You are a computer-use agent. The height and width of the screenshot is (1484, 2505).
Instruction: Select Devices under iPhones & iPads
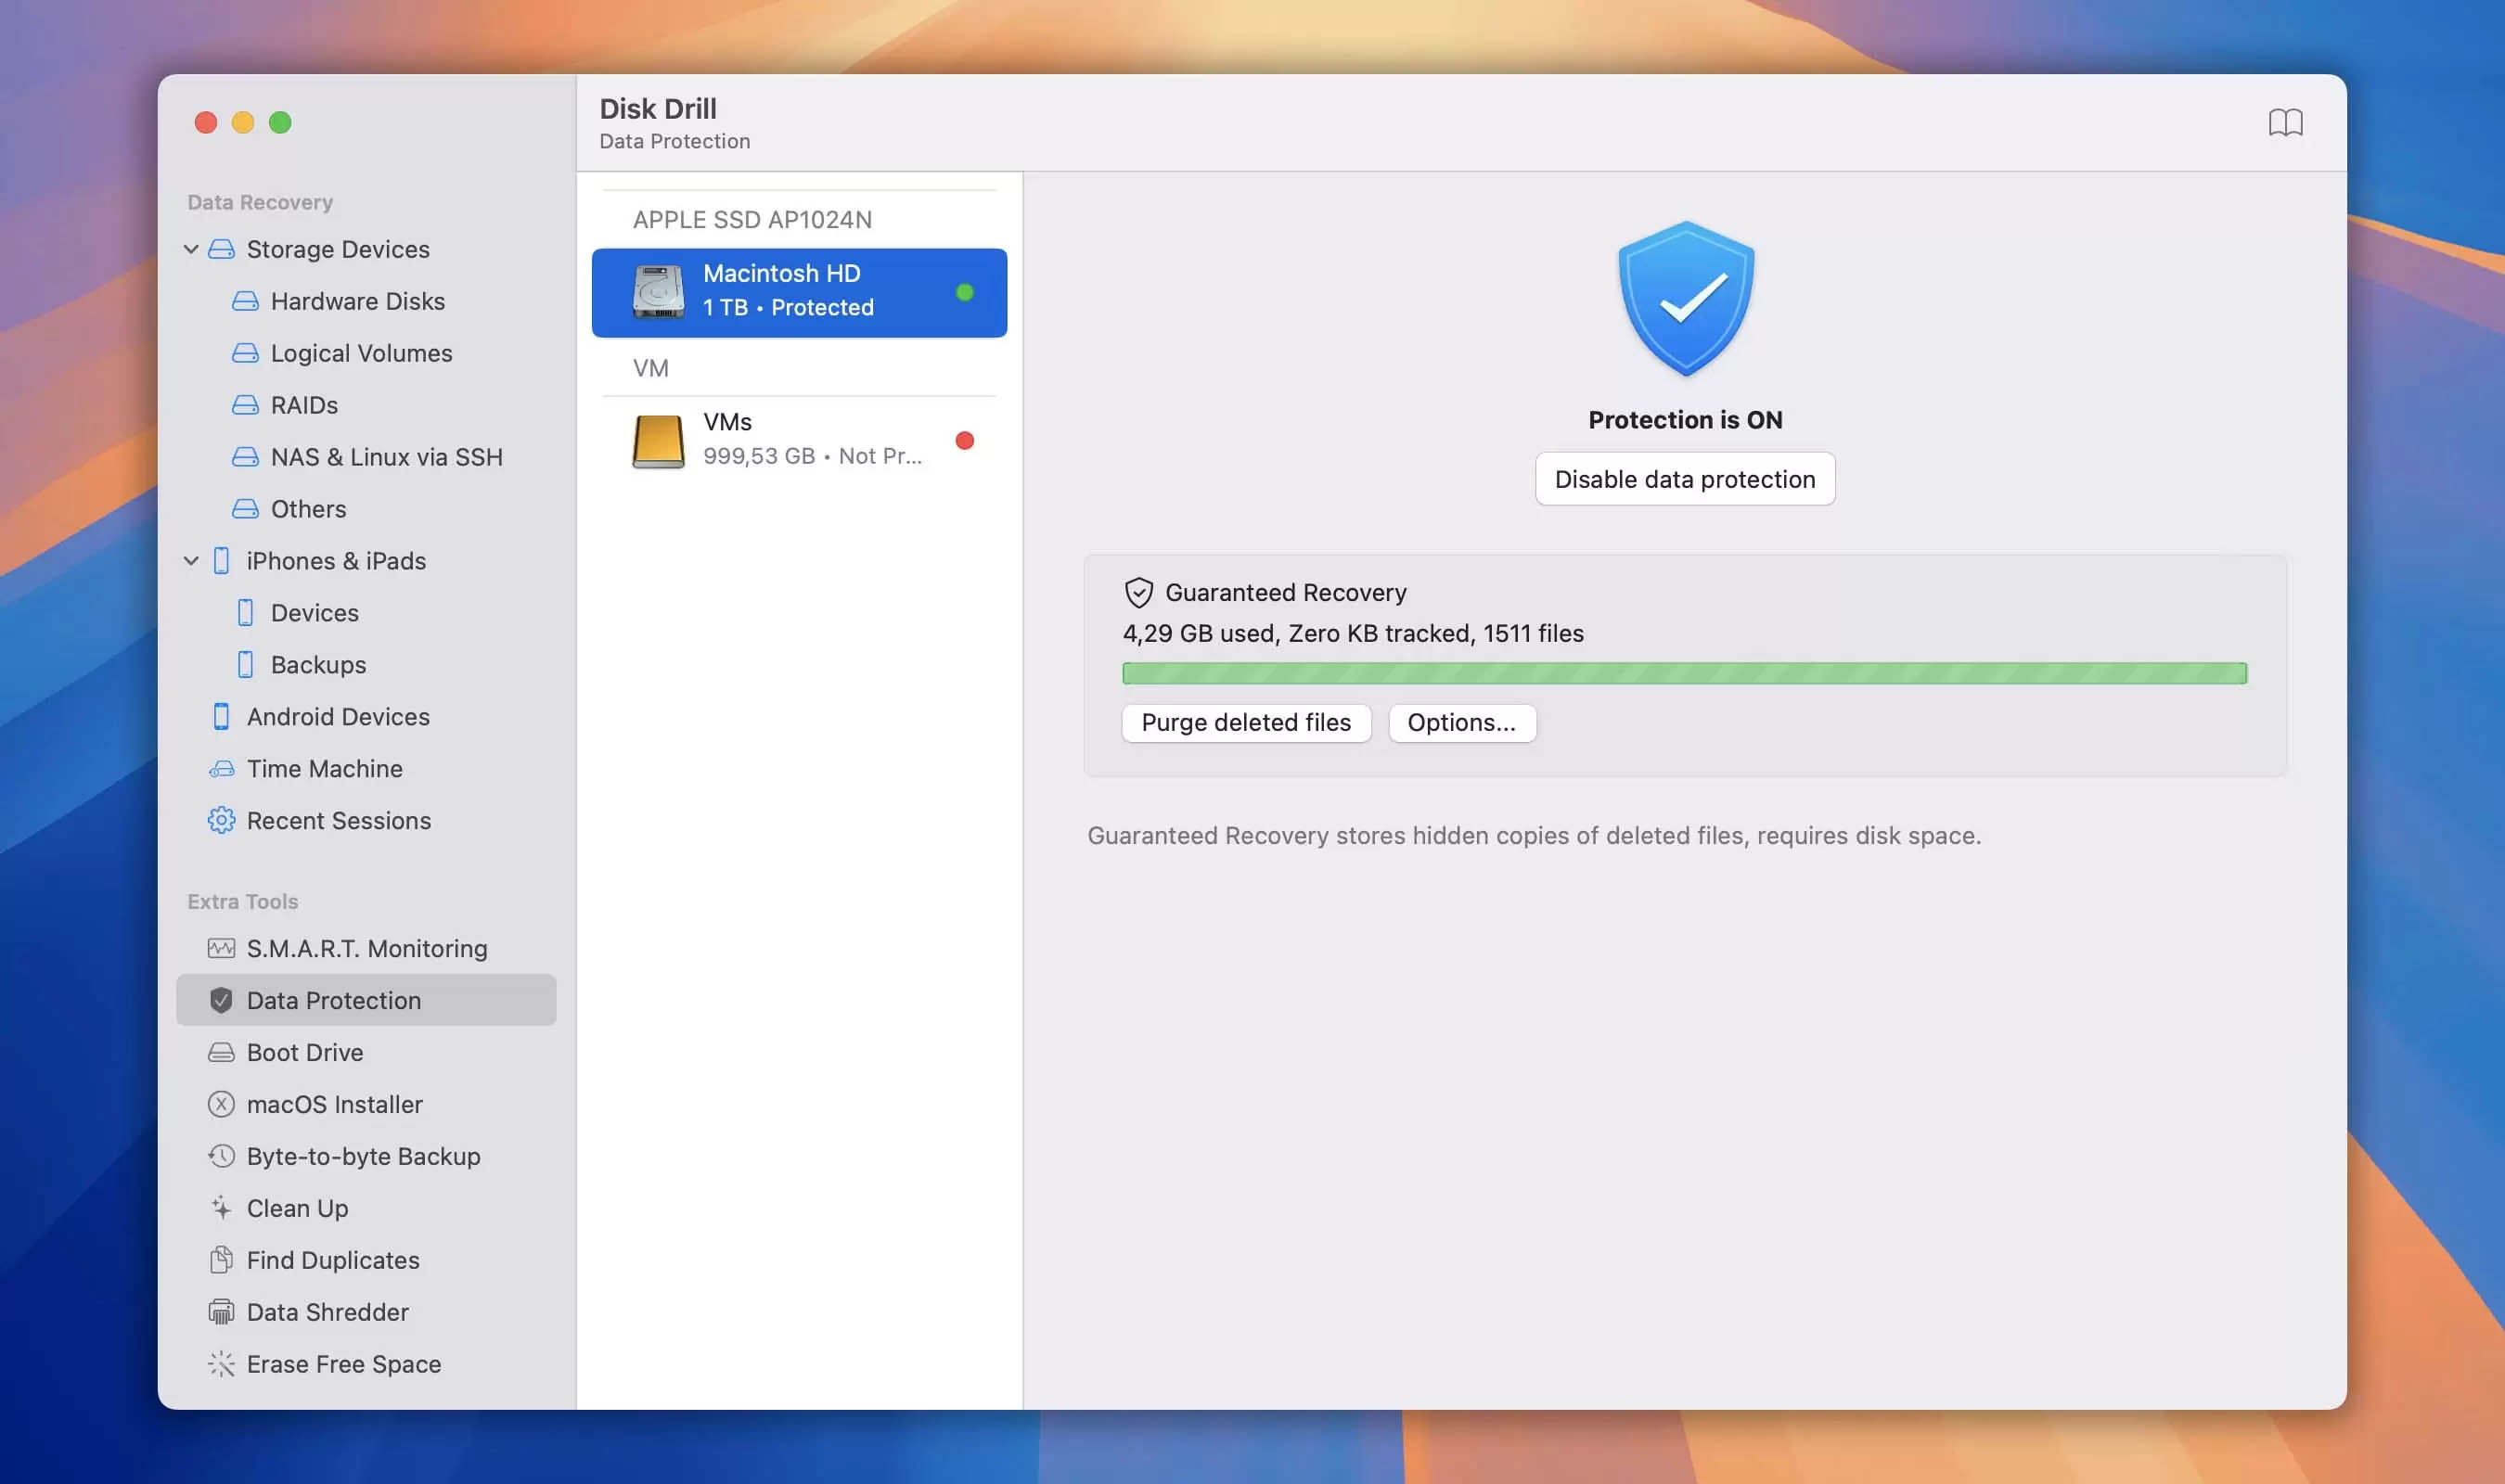click(x=314, y=613)
